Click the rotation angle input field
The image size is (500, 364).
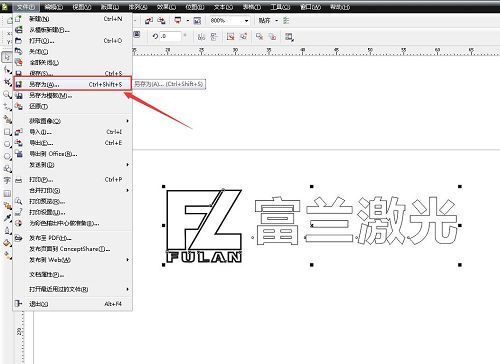170,36
